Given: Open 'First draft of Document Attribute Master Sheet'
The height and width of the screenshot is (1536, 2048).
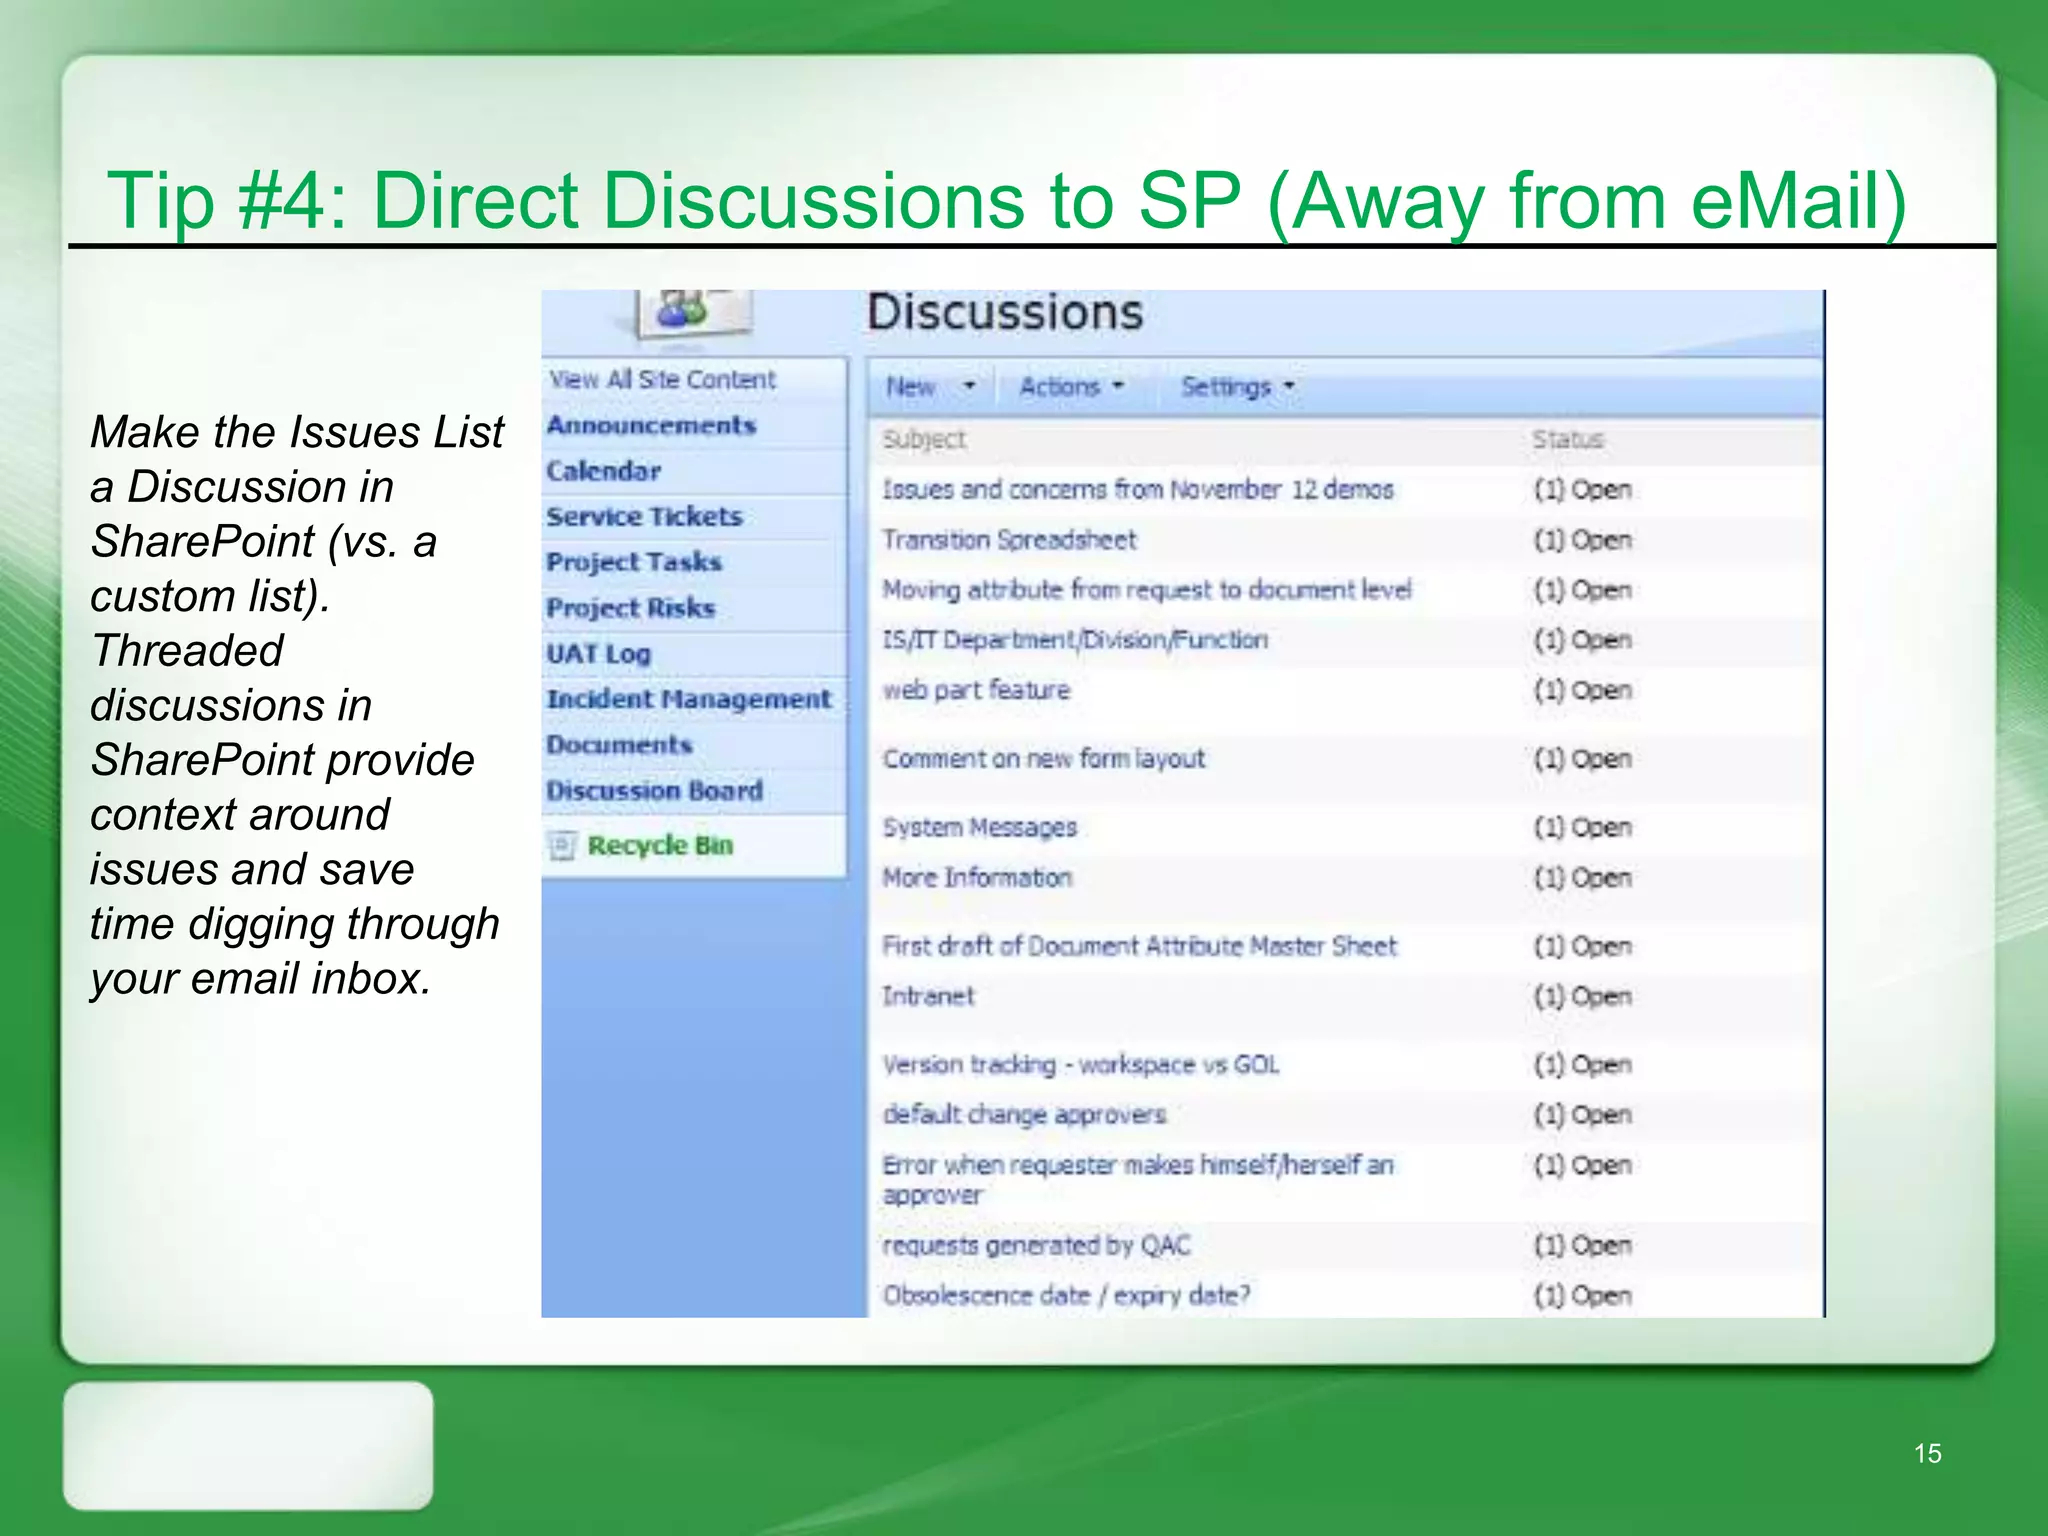Looking at the screenshot, I should [x=1140, y=946].
